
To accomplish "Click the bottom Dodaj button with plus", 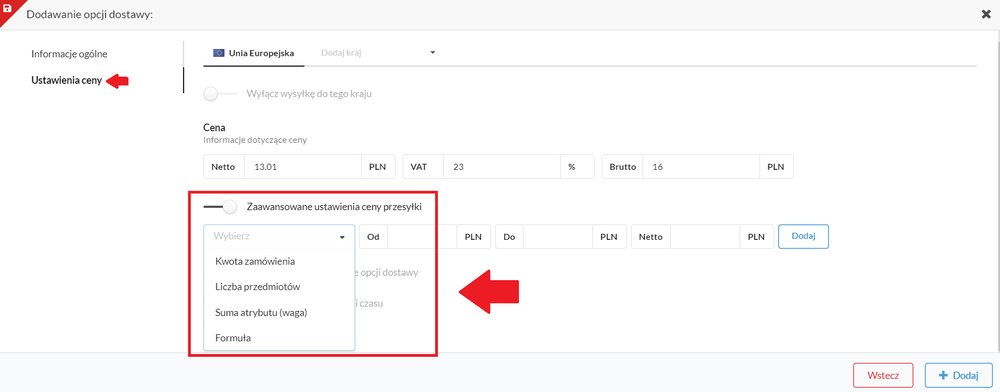I will tap(959, 375).
